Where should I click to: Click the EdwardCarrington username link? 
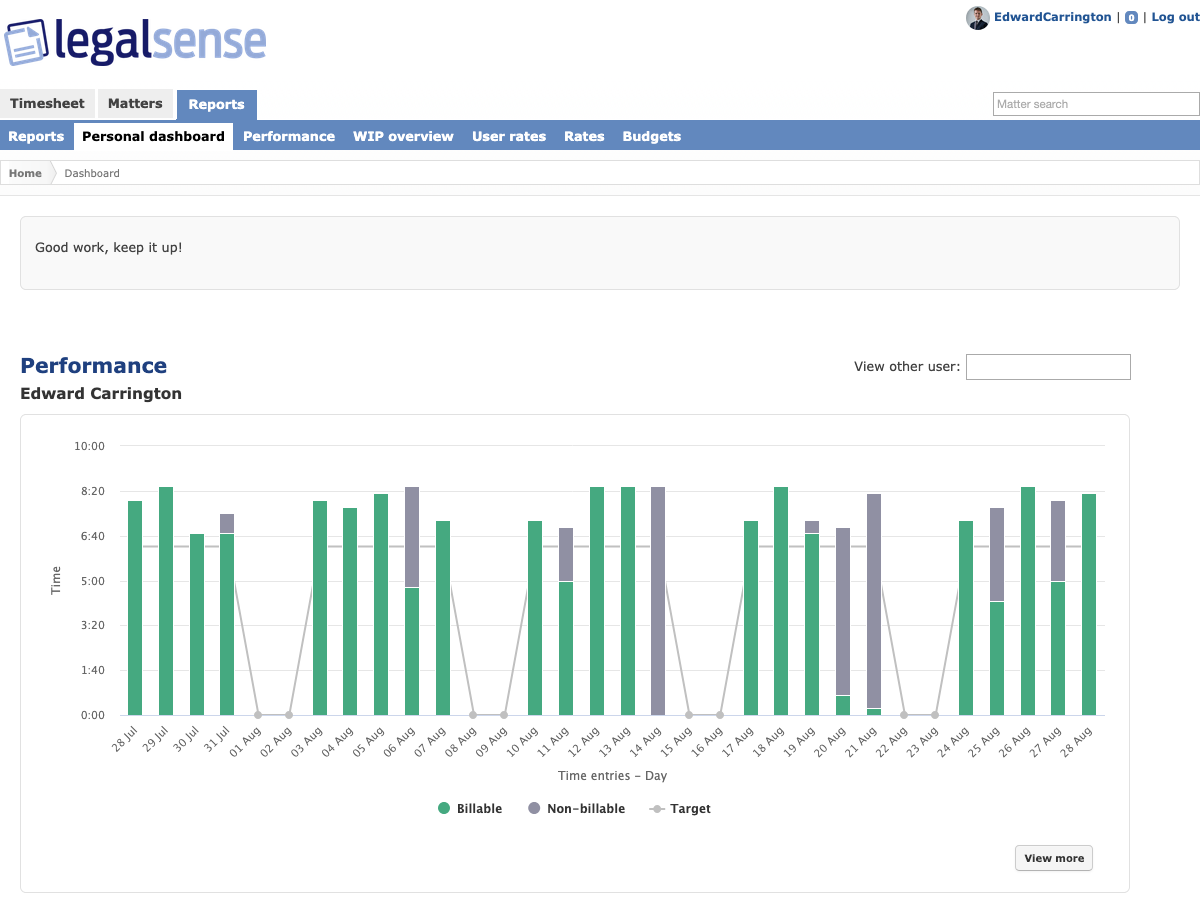point(1052,17)
